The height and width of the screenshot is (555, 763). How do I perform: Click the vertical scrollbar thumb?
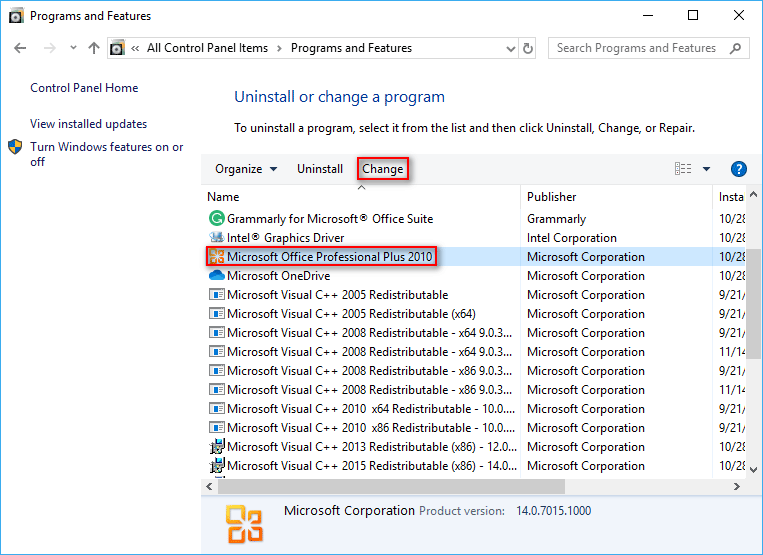pos(753,304)
